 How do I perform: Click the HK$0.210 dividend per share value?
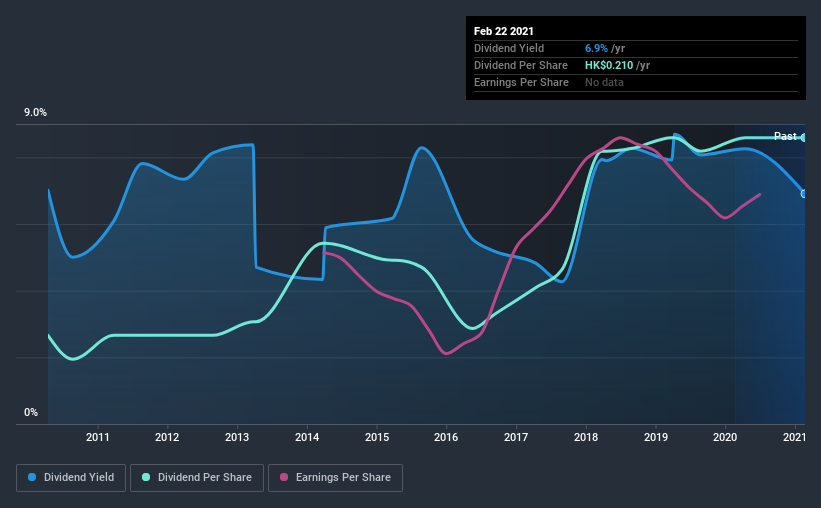(x=609, y=65)
